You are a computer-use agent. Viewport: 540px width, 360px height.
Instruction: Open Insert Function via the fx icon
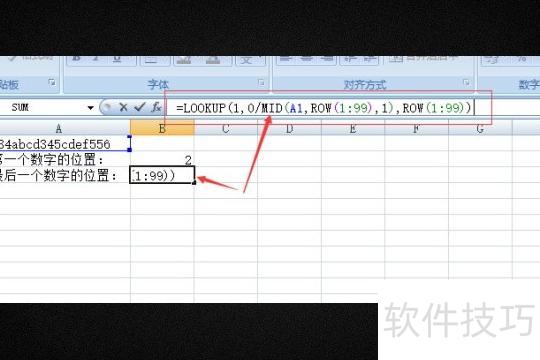pos(156,107)
